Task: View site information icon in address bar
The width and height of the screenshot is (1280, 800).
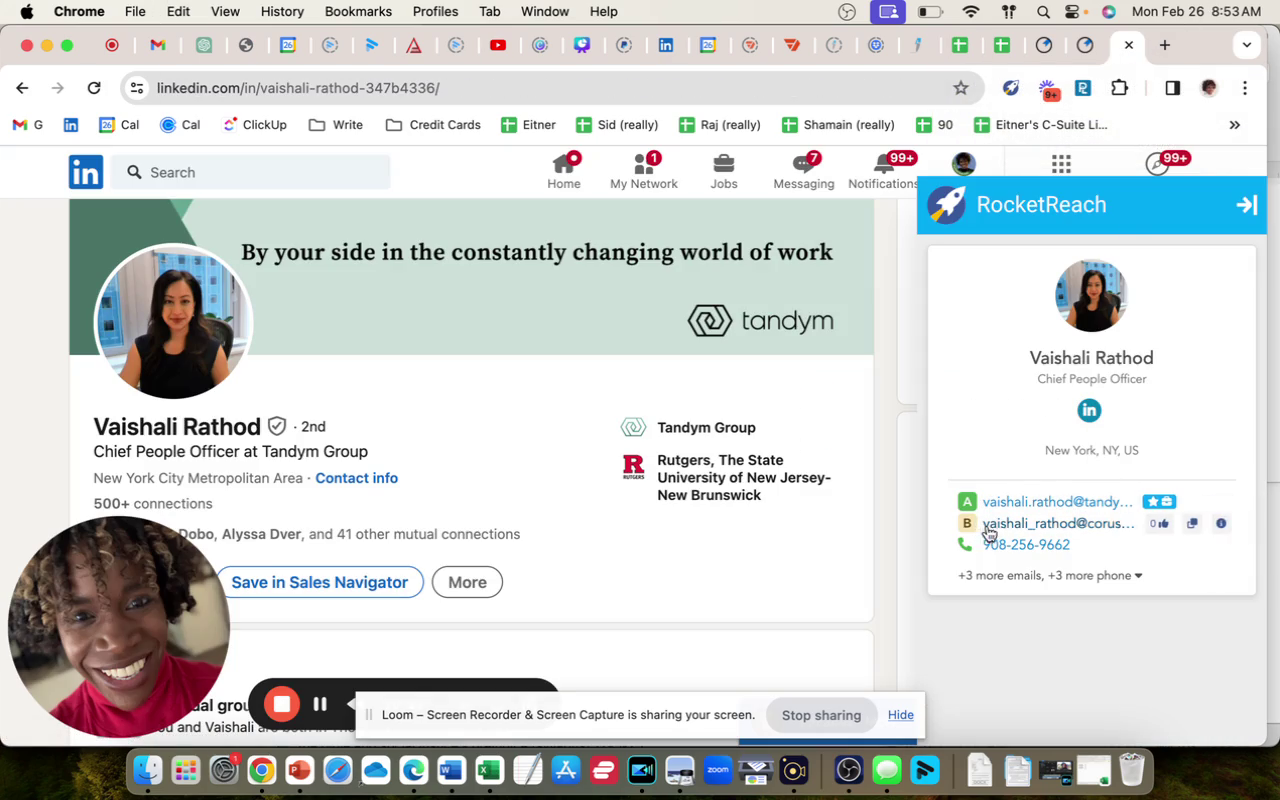Action: pos(137,88)
